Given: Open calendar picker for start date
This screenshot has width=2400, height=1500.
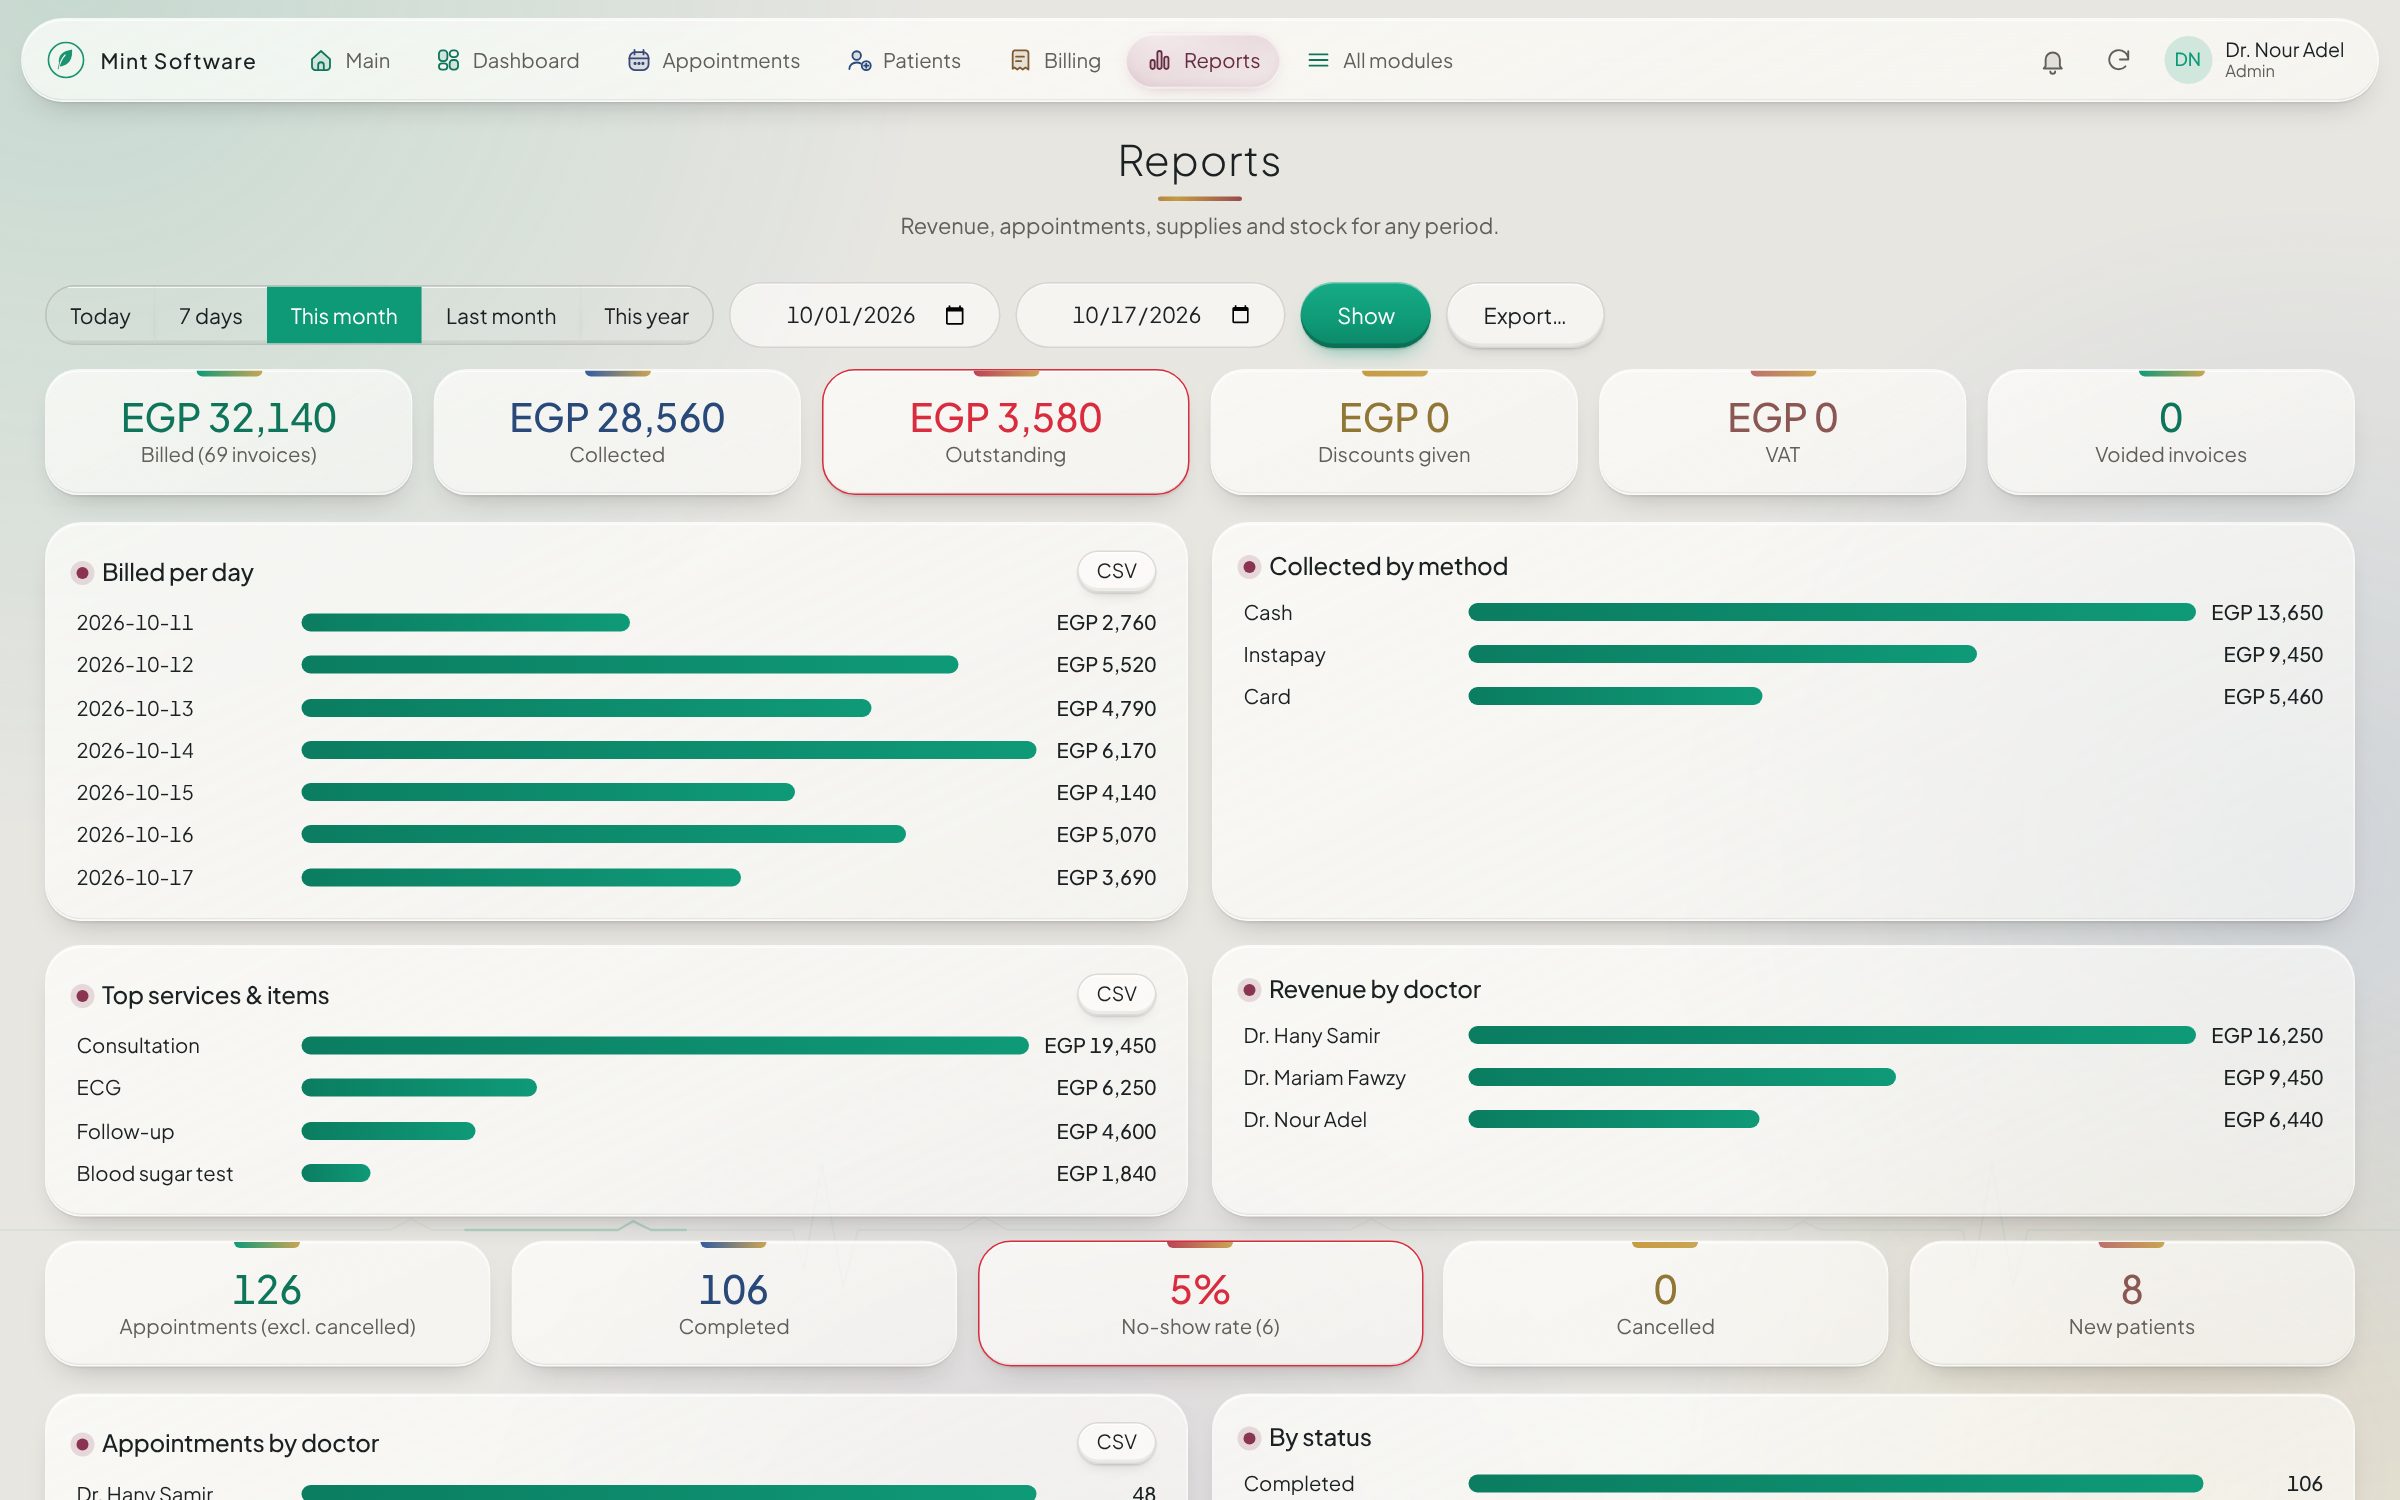Looking at the screenshot, I should 954,315.
